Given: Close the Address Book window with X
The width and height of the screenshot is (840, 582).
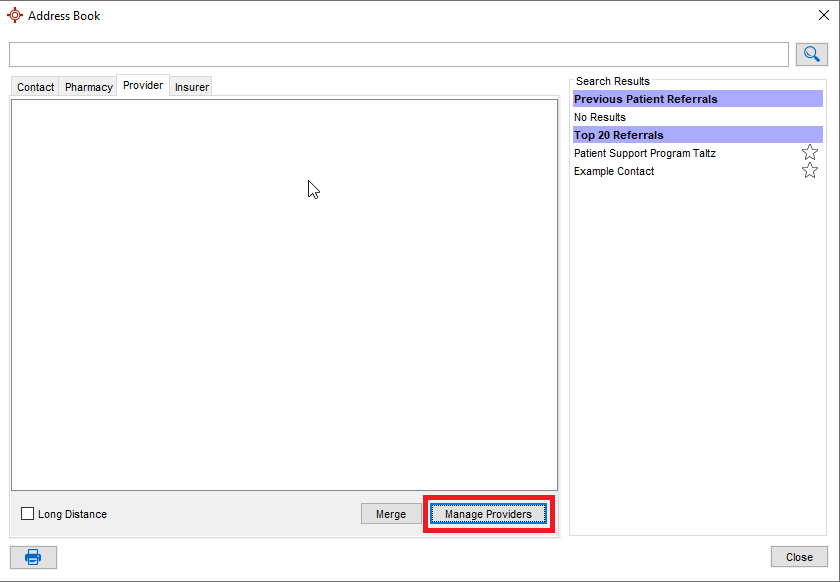Looking at the screenshot, I should (824, 15).
